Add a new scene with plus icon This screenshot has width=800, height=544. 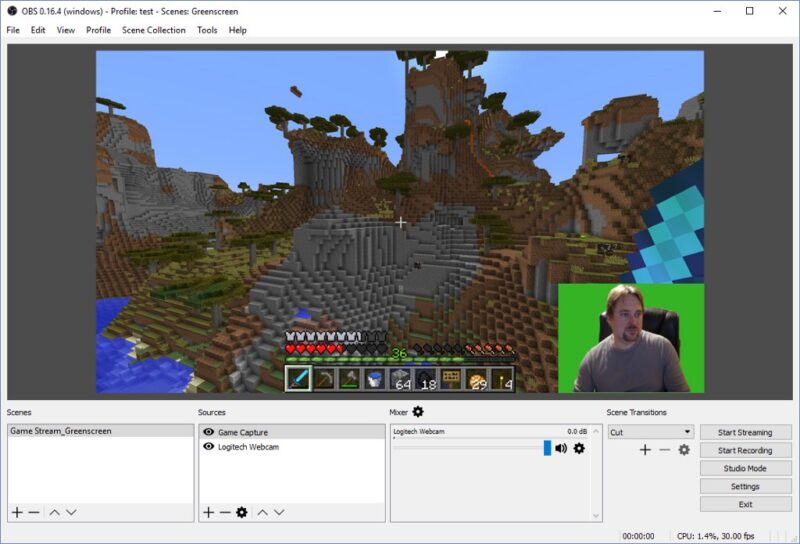17,512
